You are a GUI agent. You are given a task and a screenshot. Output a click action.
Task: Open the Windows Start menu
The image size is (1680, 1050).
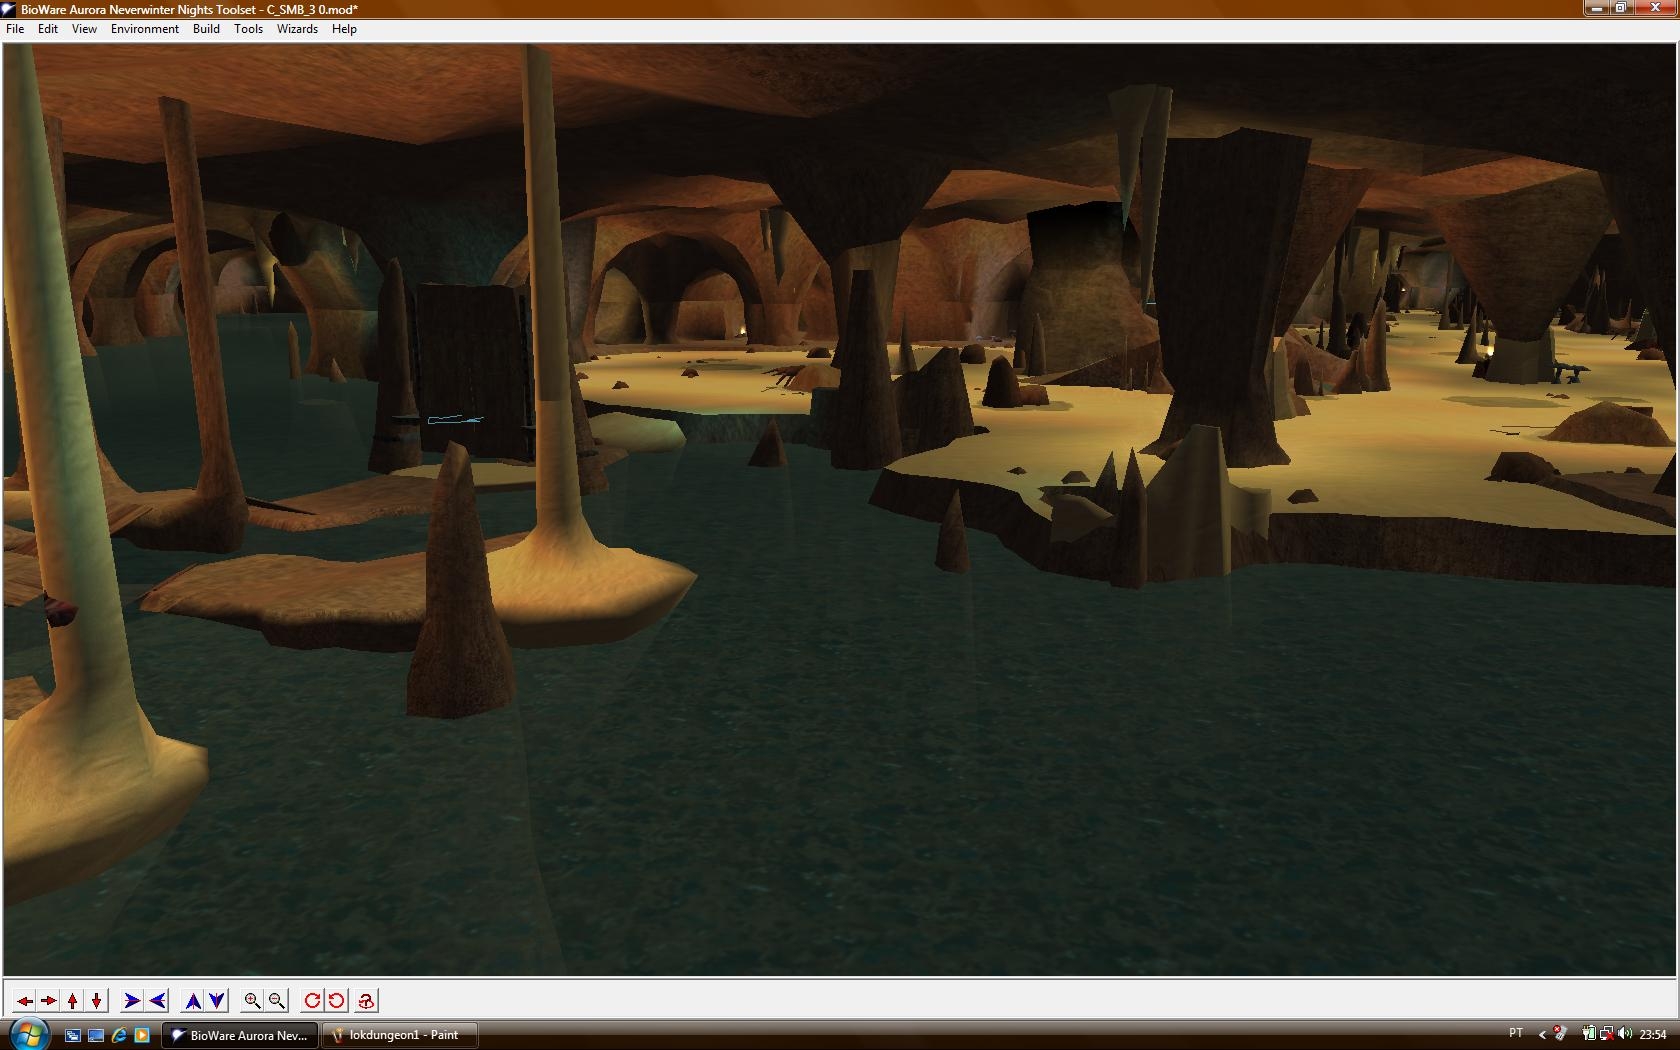[x=27, y=1033]
